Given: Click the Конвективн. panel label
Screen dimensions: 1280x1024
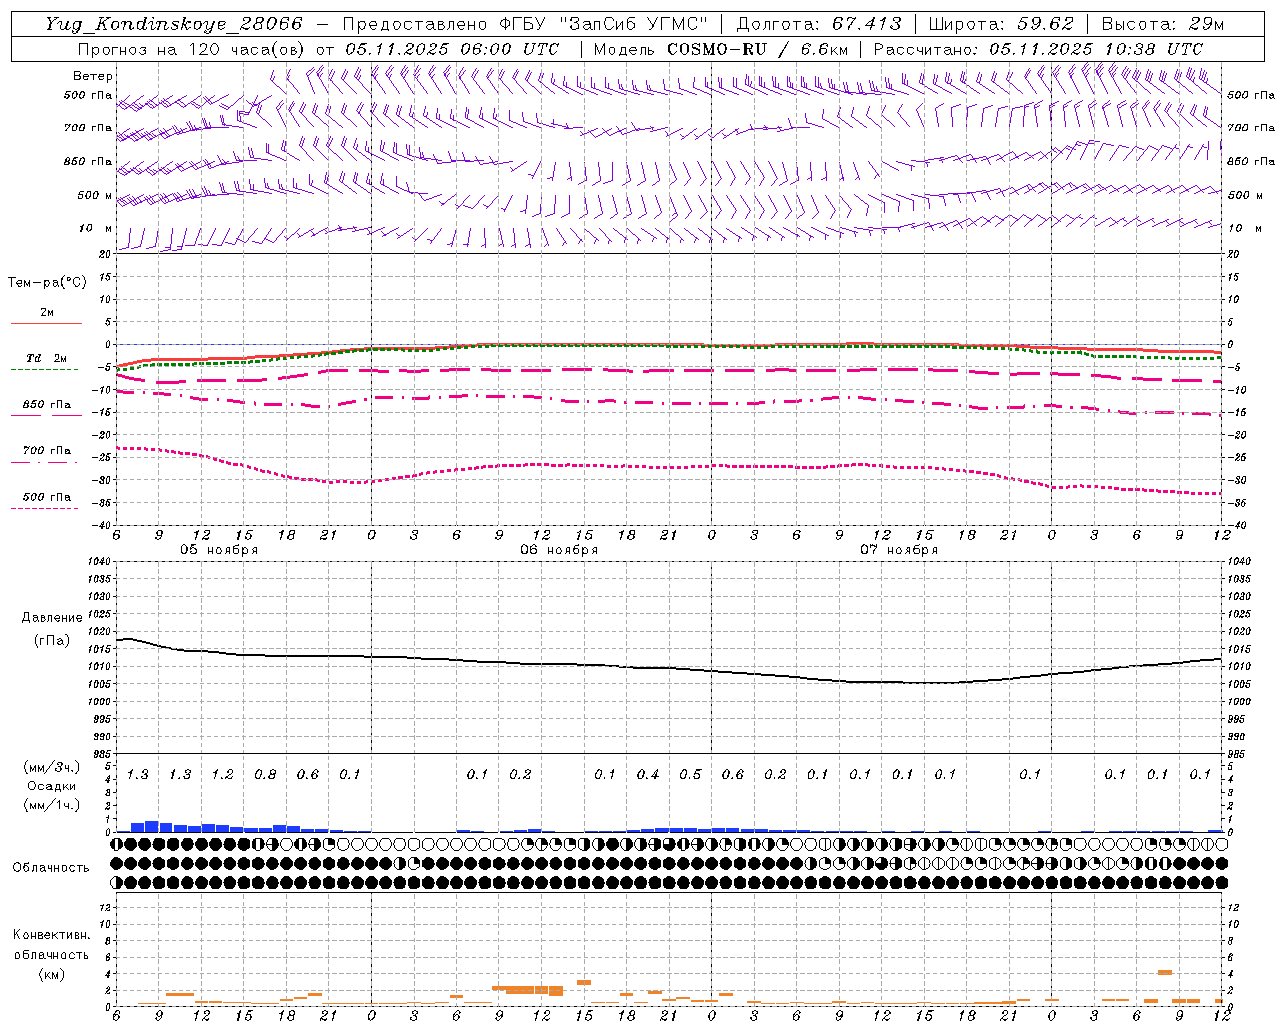Looking at the screenshot, I should coord(51,936).
